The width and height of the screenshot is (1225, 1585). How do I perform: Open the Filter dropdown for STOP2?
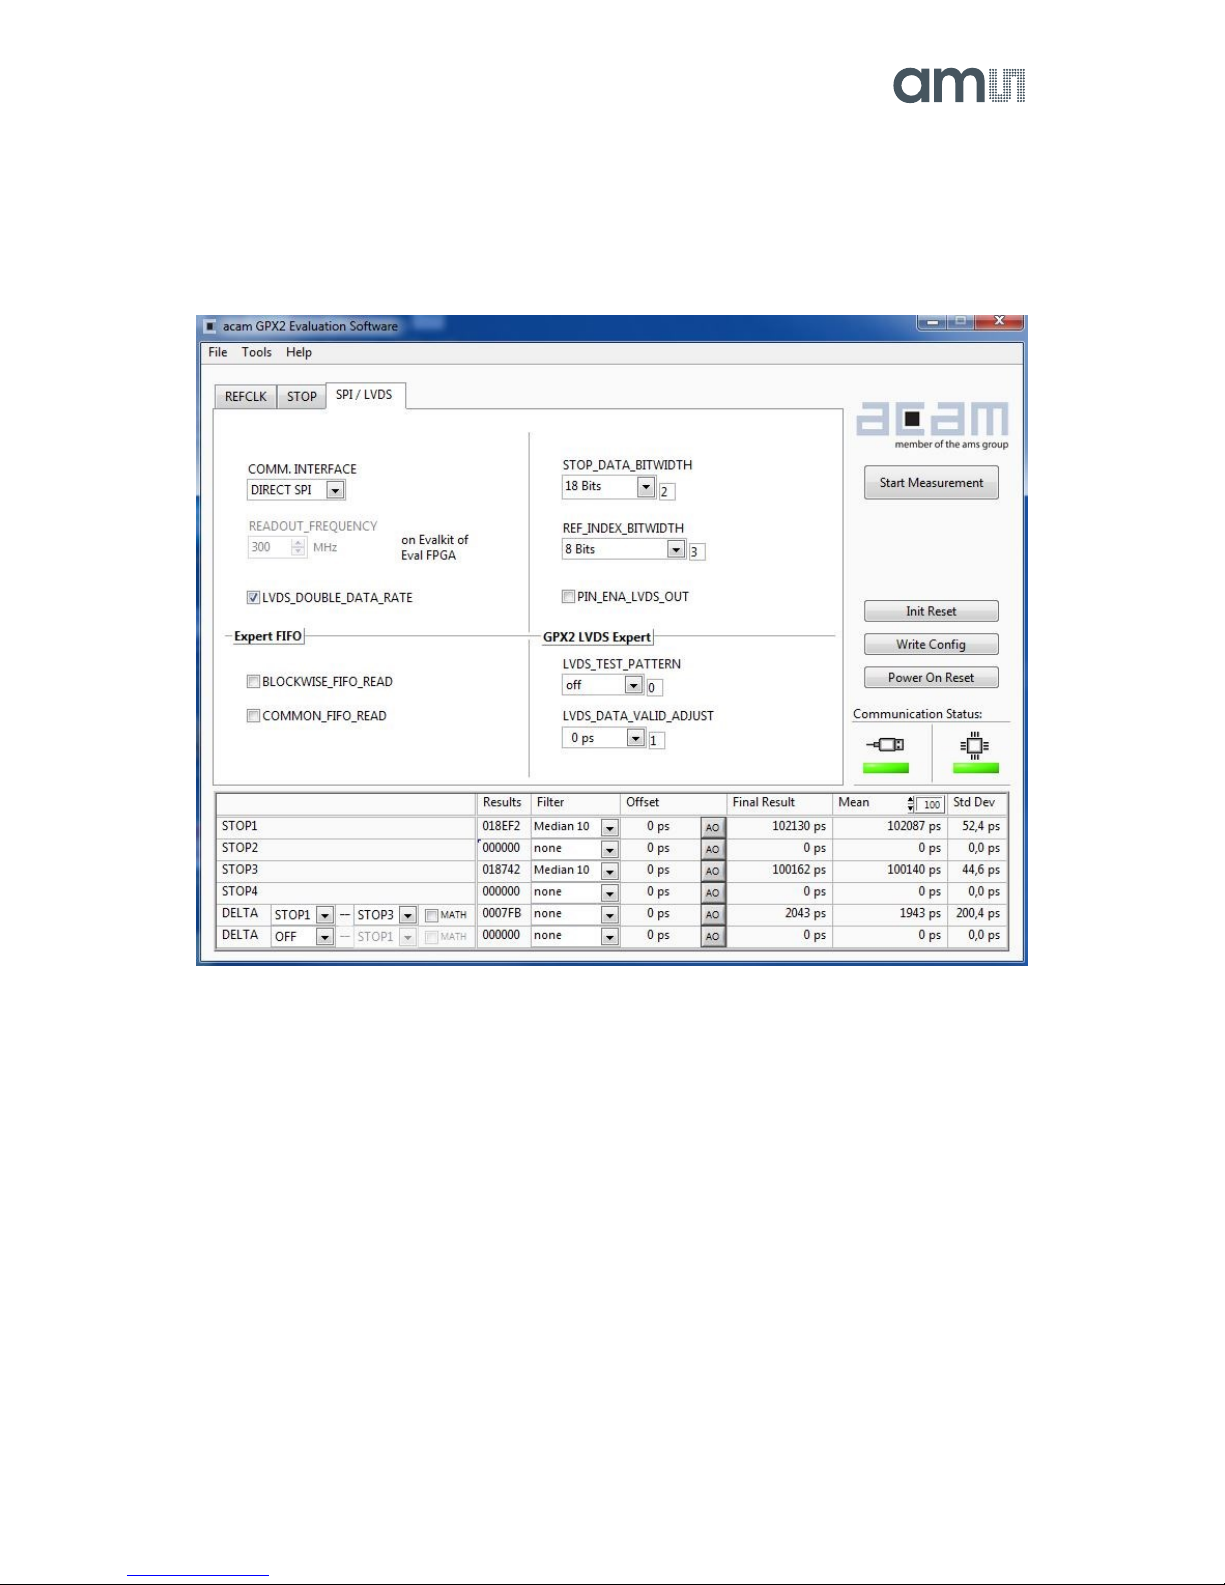click(x=609, y=850)
